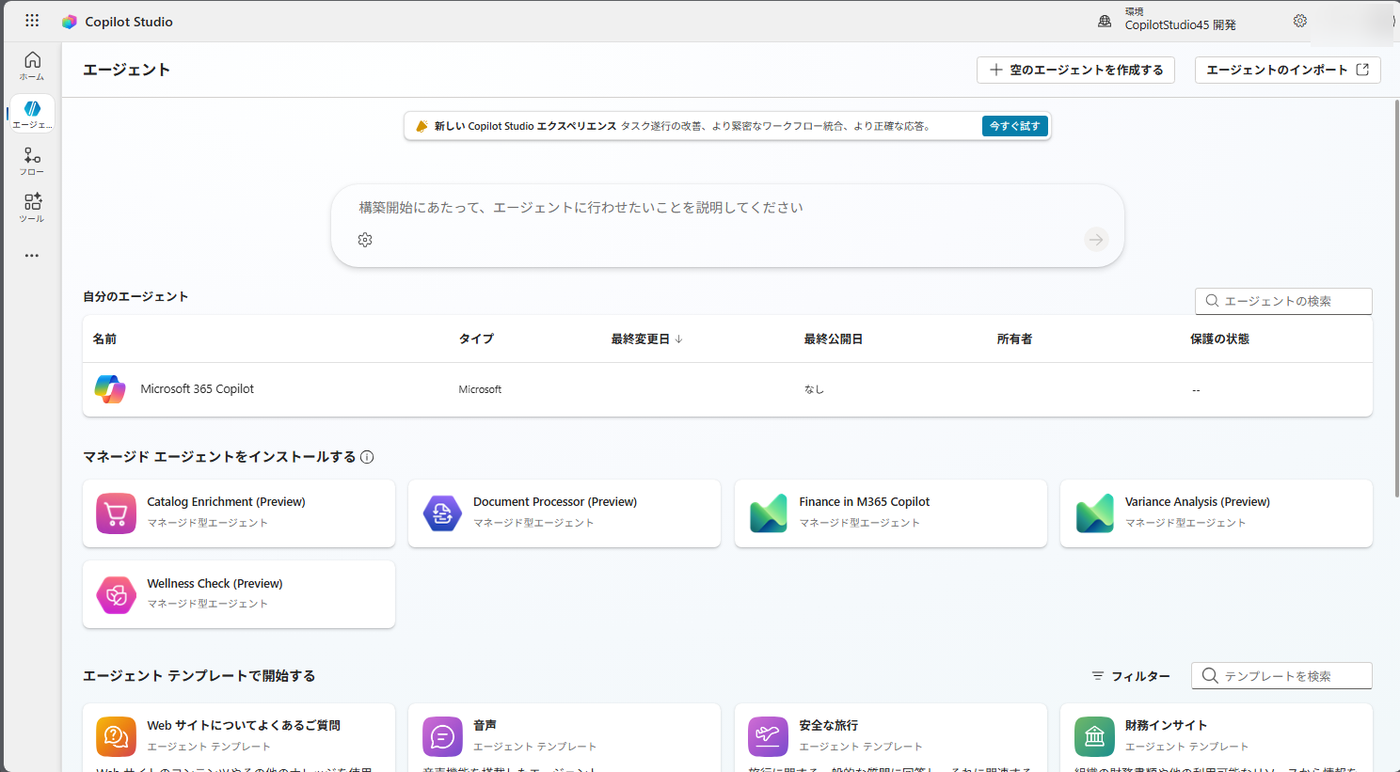Click the gear icon inside prompt box

365,240
